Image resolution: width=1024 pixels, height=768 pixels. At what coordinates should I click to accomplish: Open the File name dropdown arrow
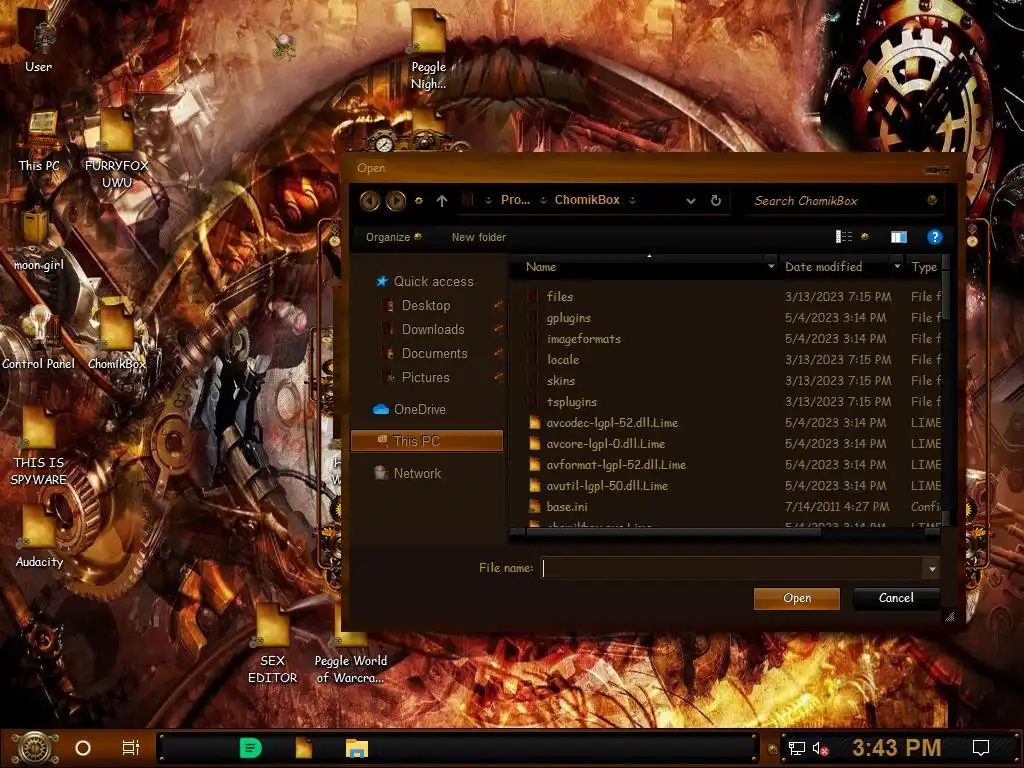tap(932, 569)
